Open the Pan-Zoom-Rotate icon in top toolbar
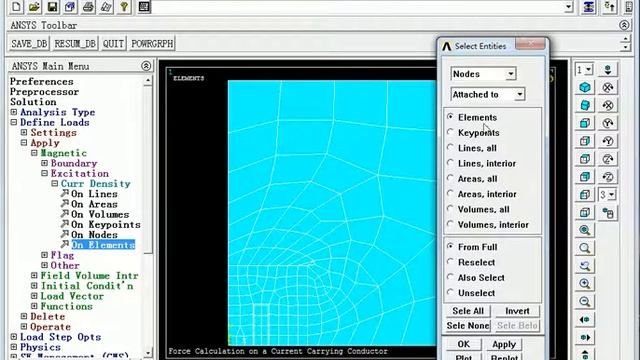Screen dimensions: 640x360 coord(70,7)
